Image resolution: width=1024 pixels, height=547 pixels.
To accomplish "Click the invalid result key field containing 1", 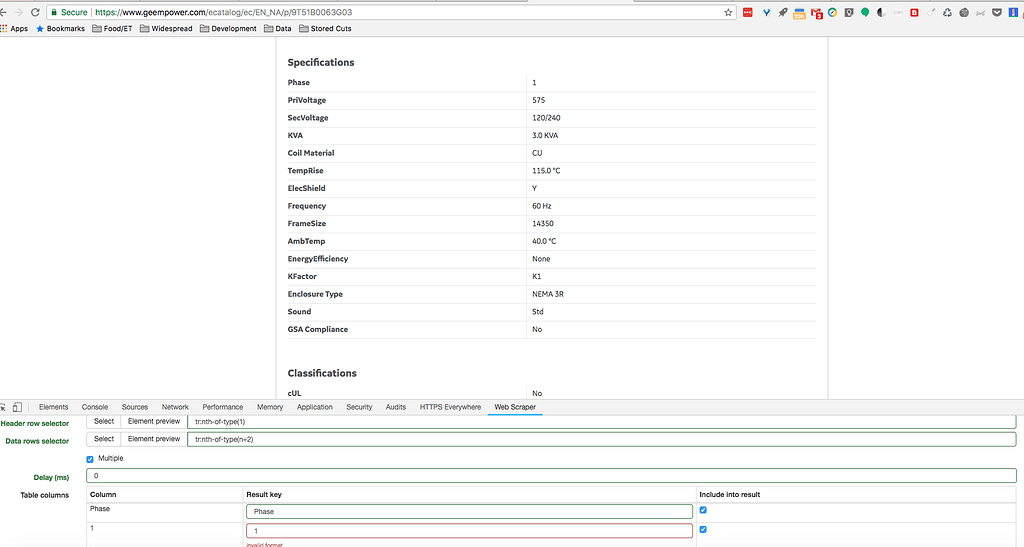I will coord(469,530).
